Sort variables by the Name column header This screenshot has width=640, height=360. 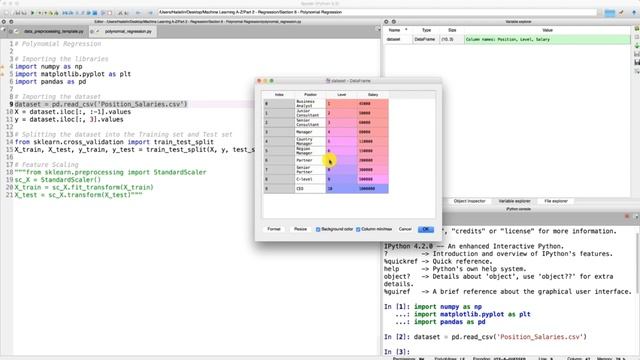click(x=397, y=30)
